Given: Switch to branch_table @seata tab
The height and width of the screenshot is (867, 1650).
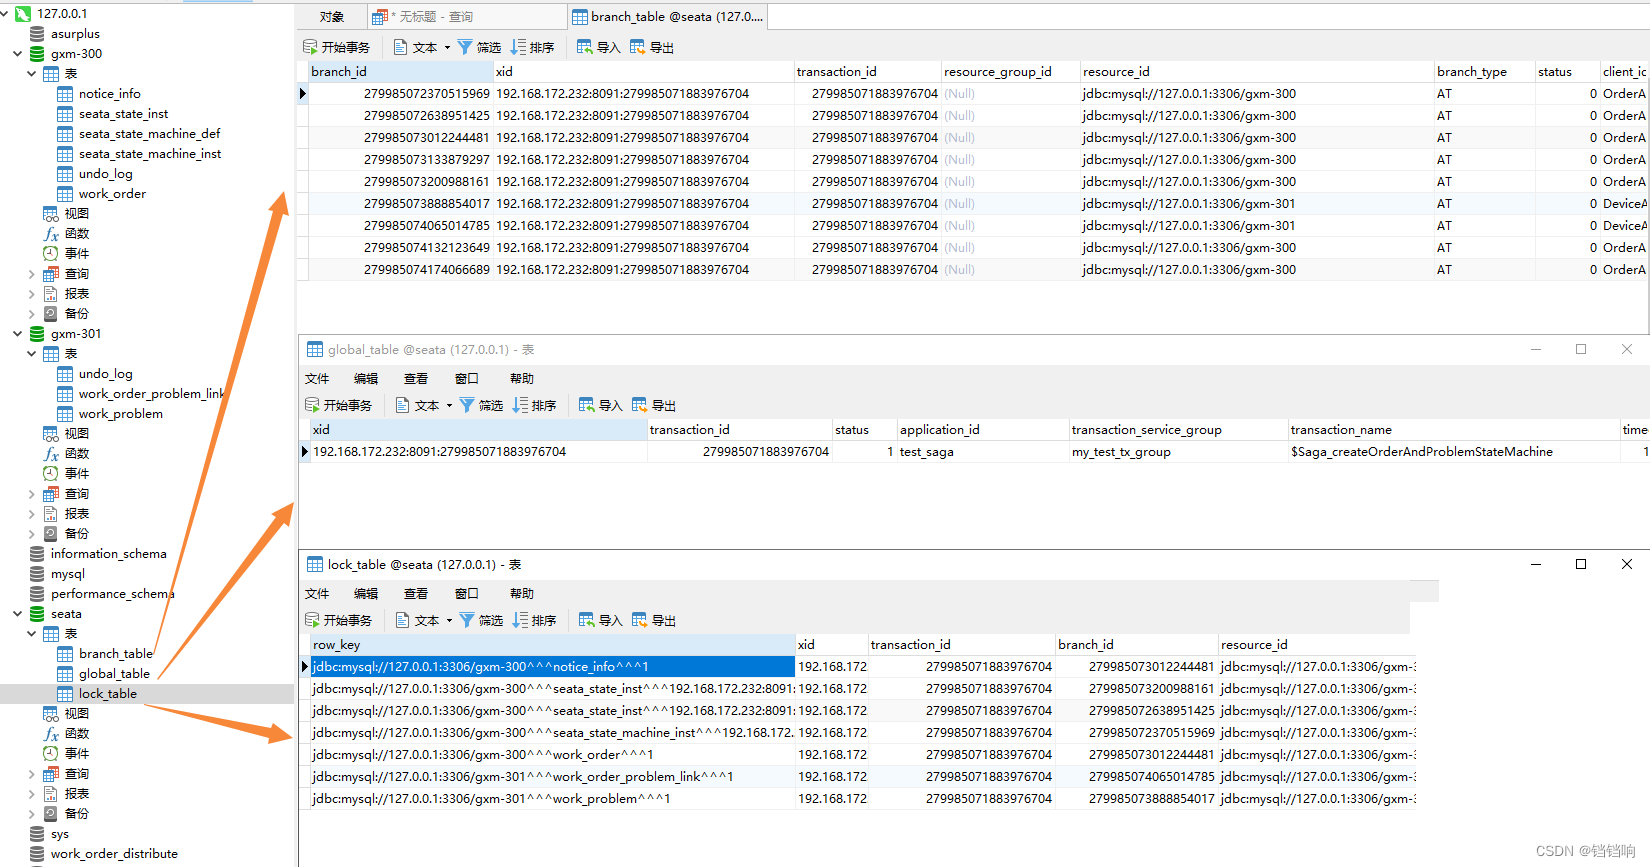Looking at the screenshot, I should coord(667,17).
